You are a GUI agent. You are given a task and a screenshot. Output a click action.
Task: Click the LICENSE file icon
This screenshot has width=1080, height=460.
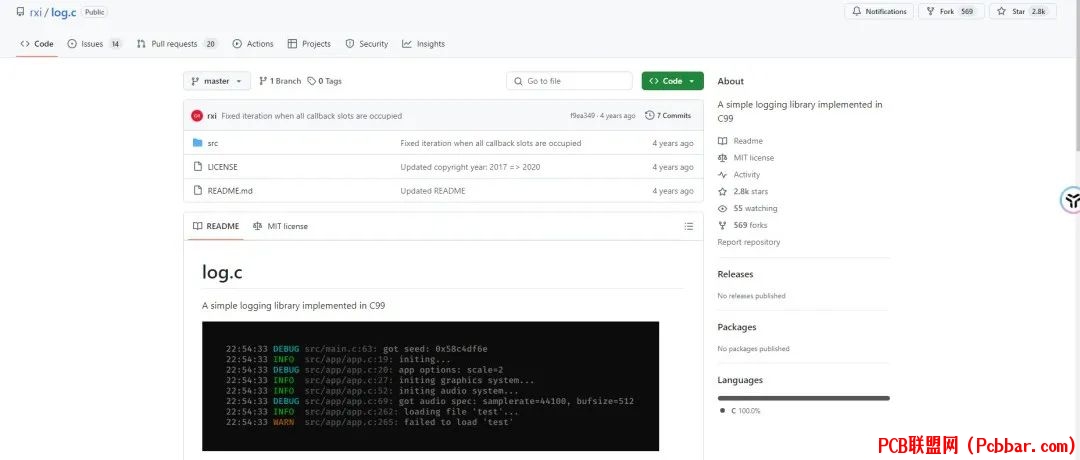pos(198,167)
